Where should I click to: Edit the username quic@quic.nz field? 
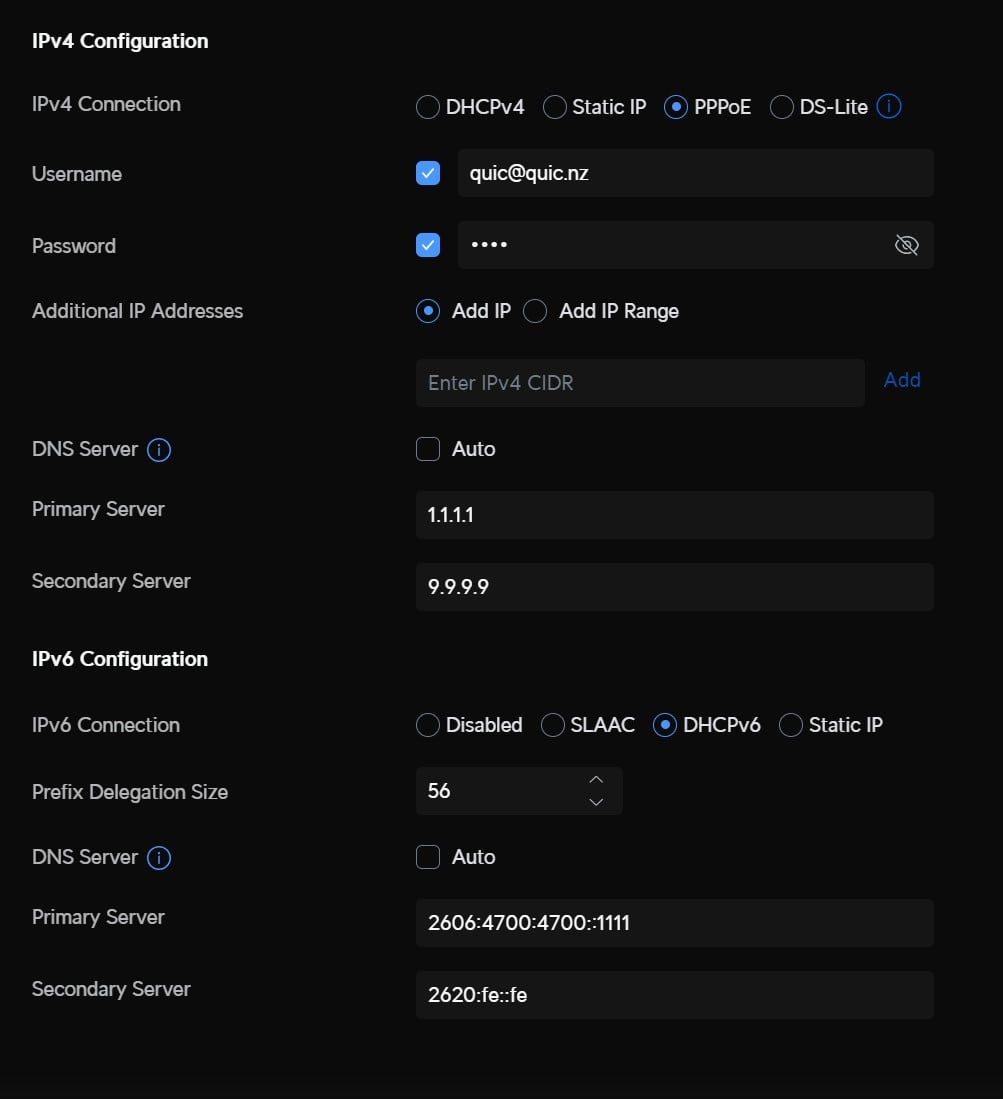coord(694,172)
